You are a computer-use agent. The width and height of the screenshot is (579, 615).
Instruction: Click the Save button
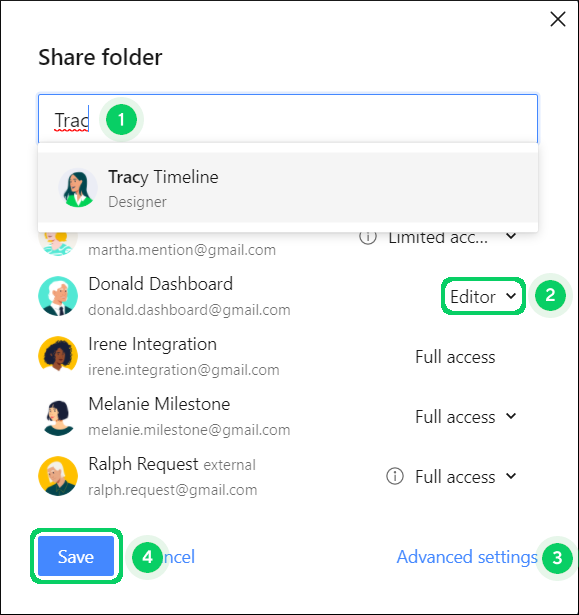[76, 556]
